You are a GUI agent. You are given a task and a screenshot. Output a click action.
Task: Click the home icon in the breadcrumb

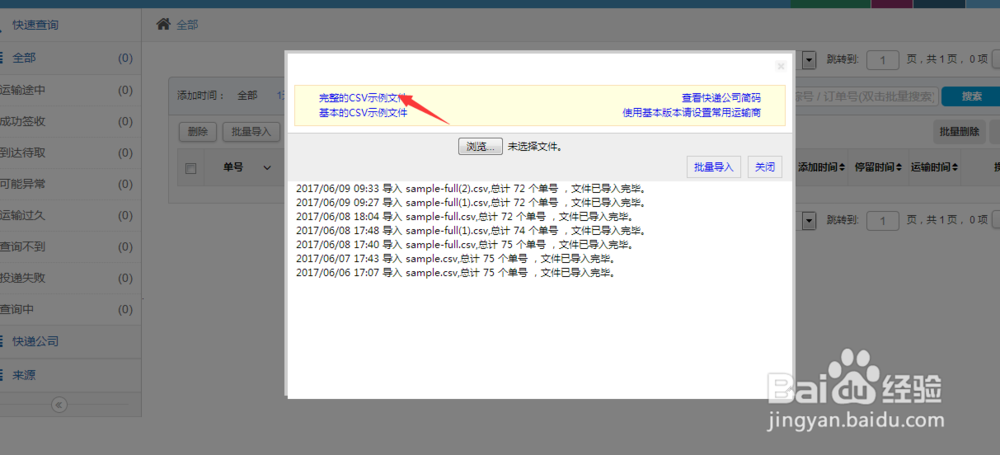[x=163, y=24]
